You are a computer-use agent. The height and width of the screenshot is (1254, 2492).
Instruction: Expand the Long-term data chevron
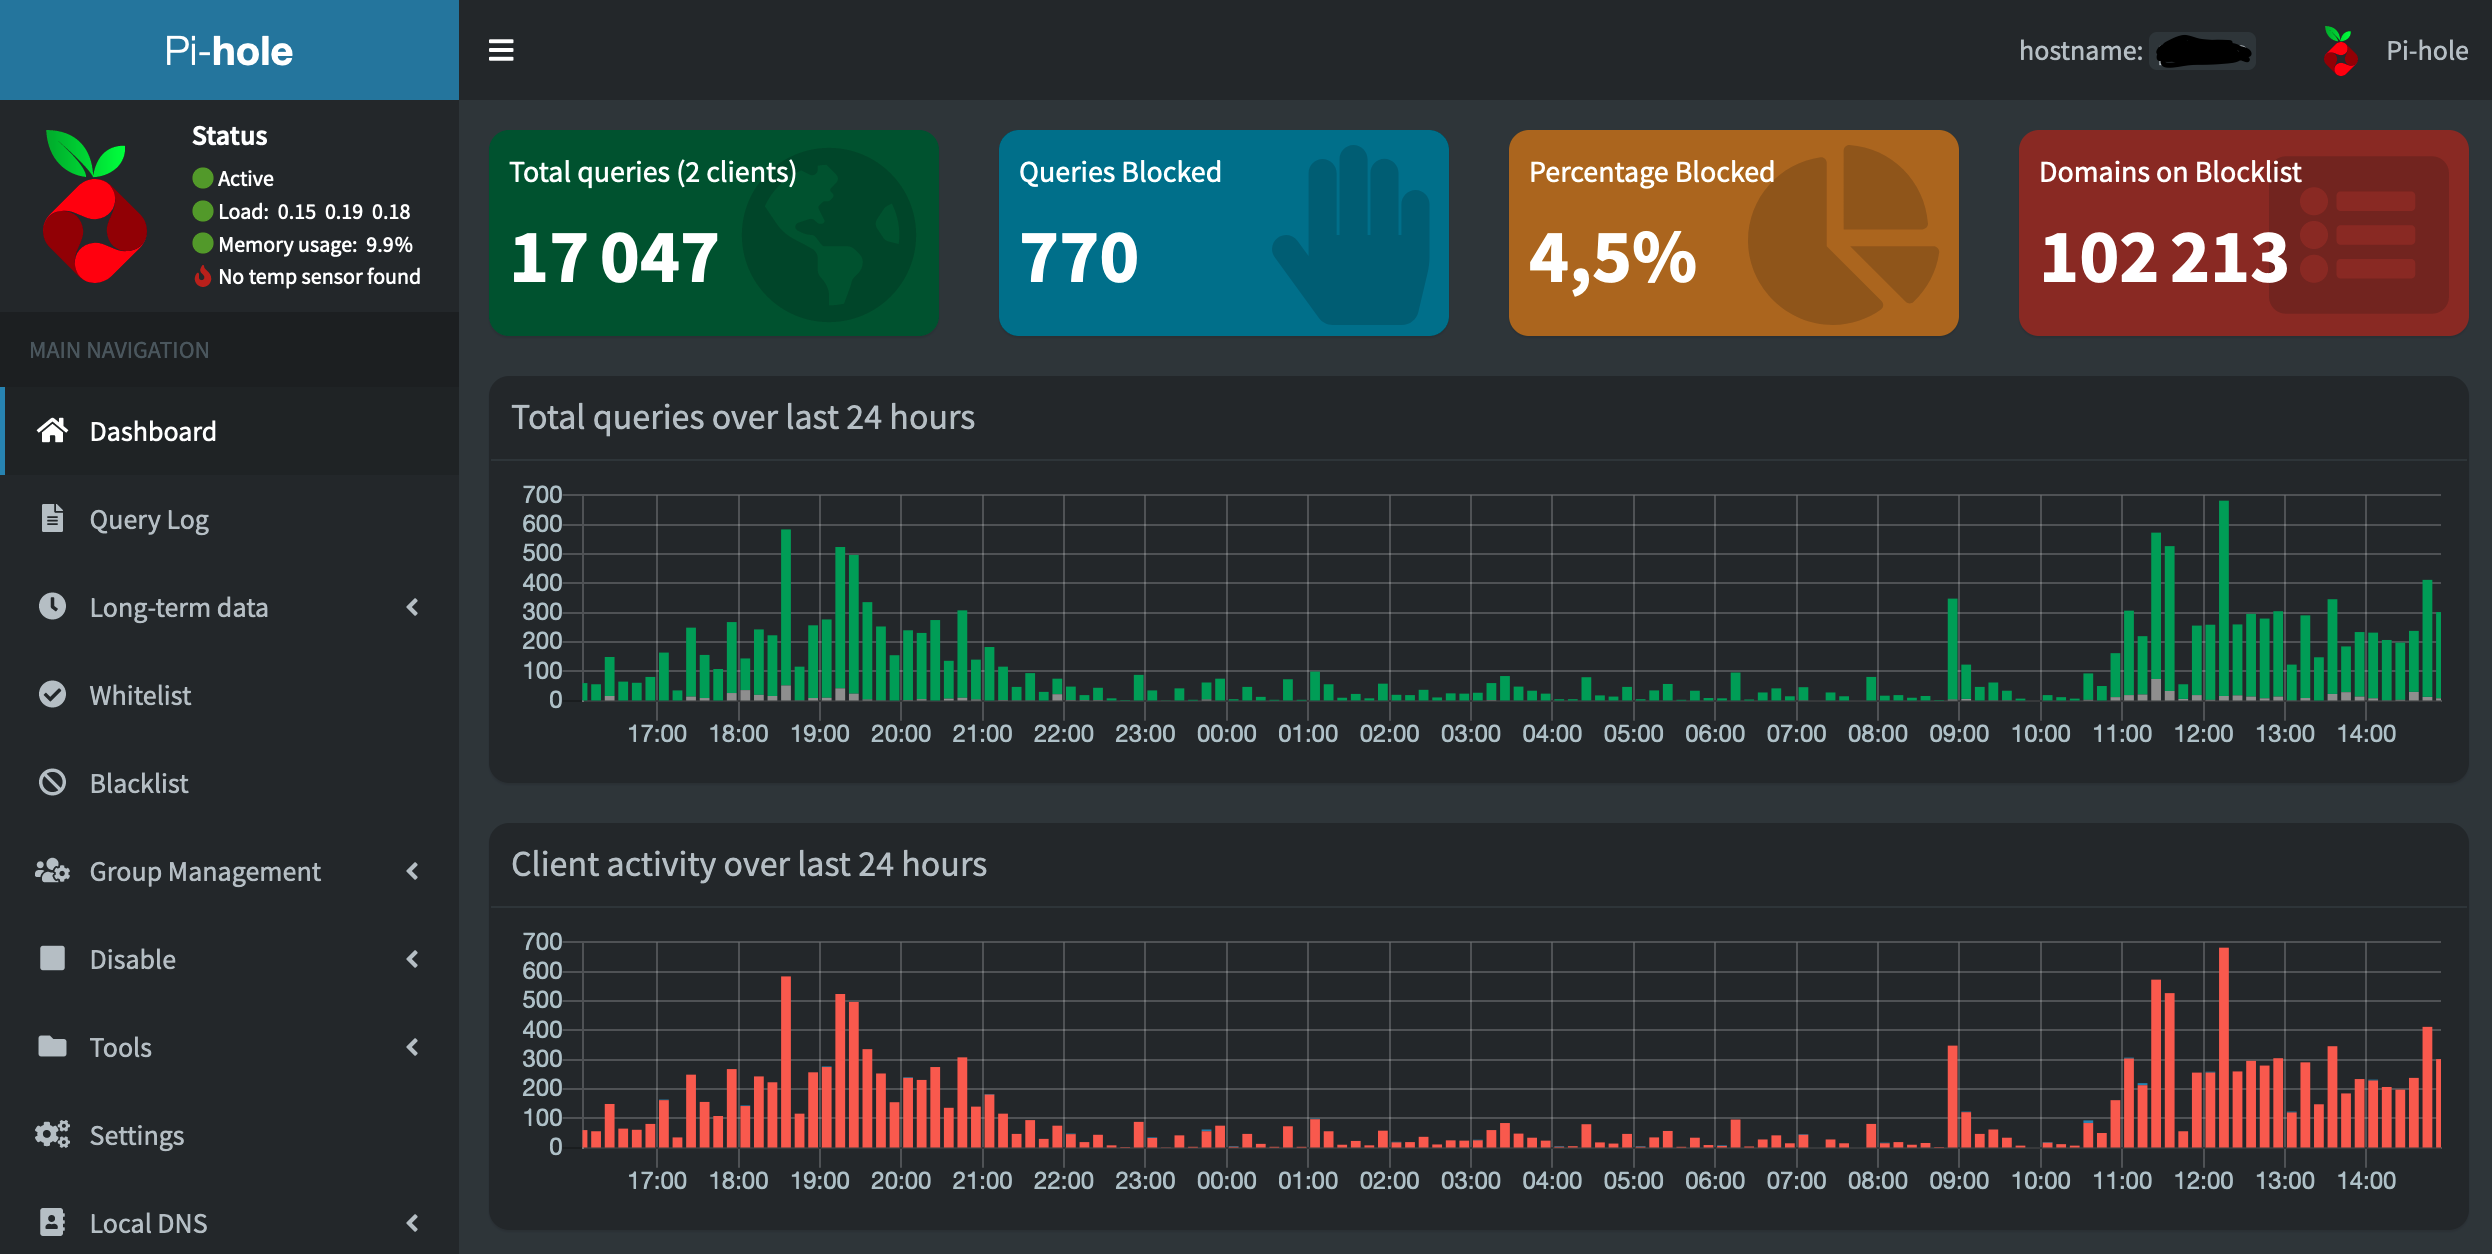click(x=412, y=607)
